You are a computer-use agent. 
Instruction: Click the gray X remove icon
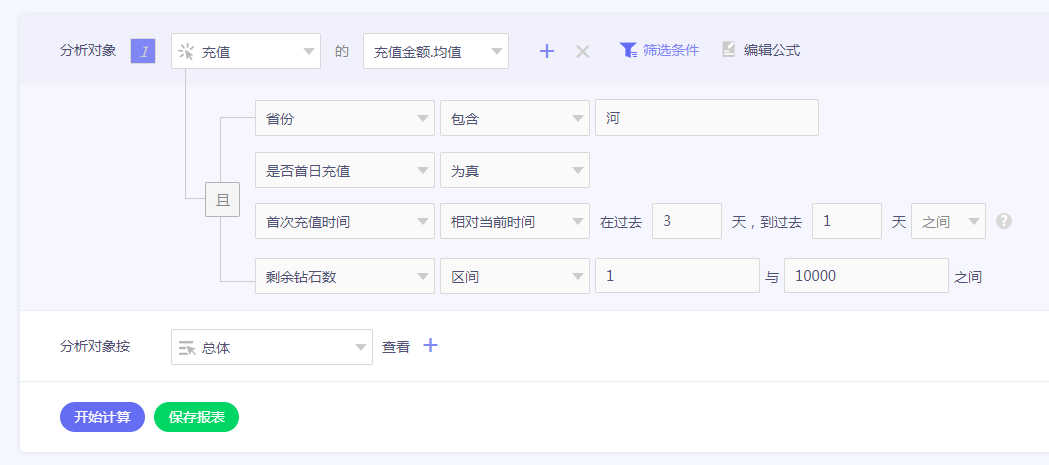pyautogui.click(x=582, y=51)
